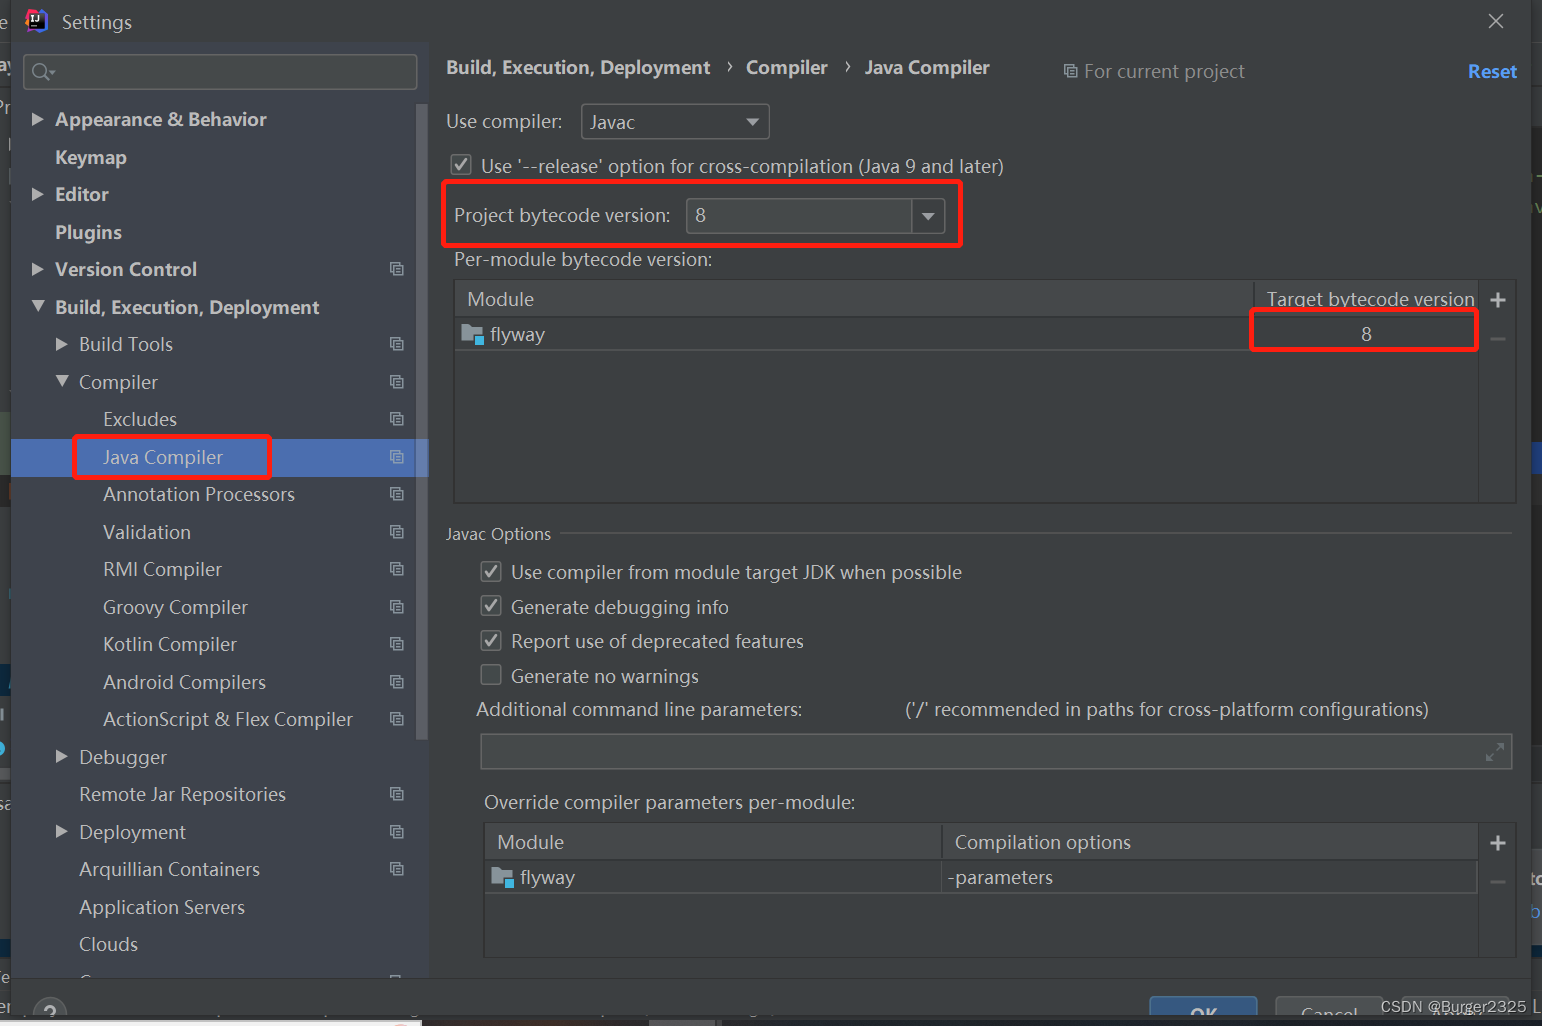Expand Build Tools node arrow
Screen dimensions: 1542x1026
pos(62,344)
